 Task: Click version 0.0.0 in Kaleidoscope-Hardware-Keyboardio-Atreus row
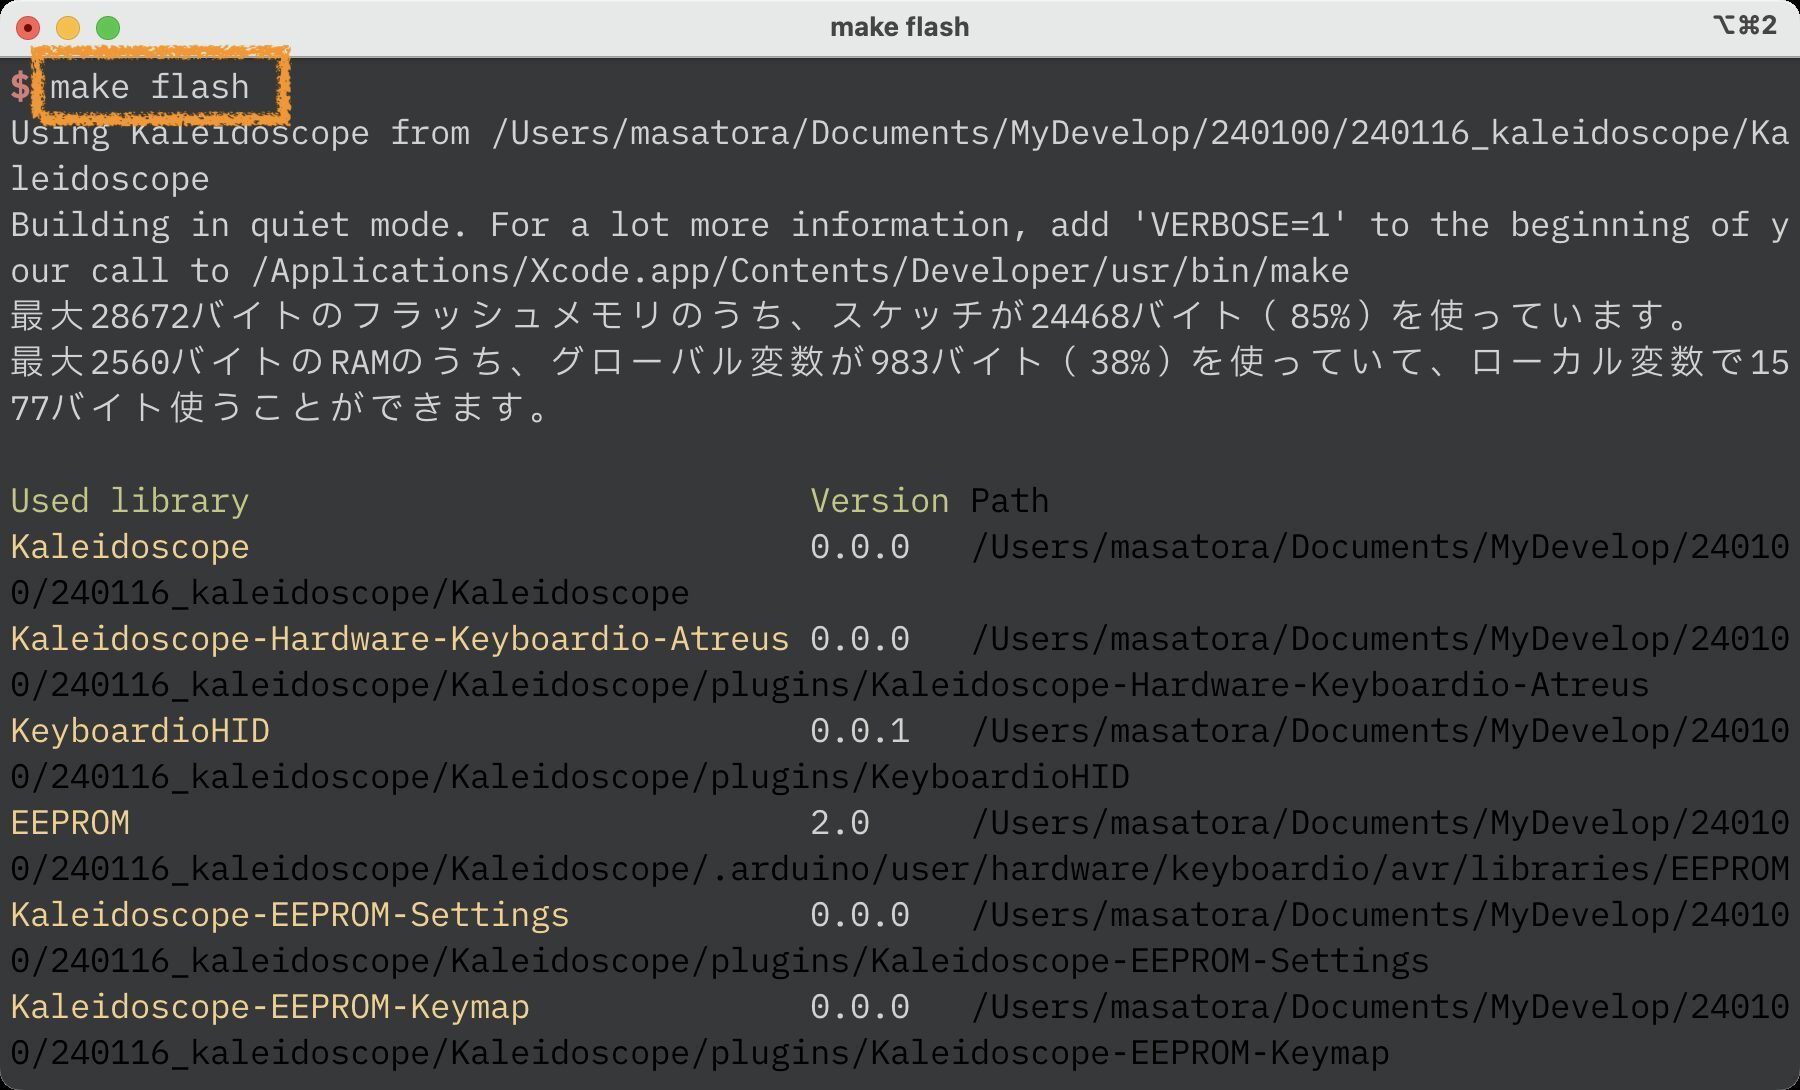point(860,639)
